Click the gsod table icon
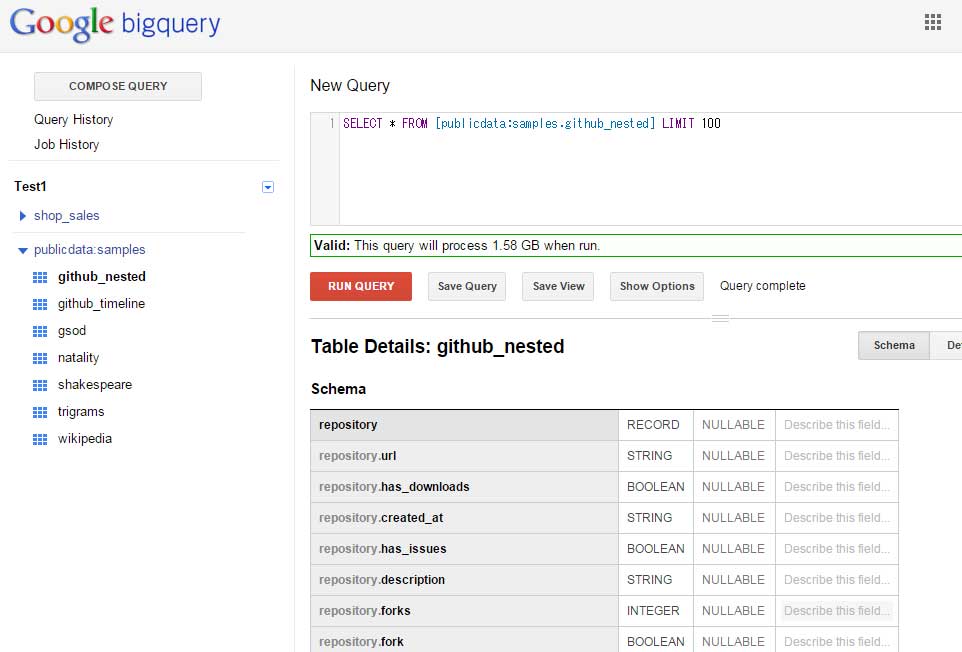This screenshot has height=652, width=962. coord(40,331)
